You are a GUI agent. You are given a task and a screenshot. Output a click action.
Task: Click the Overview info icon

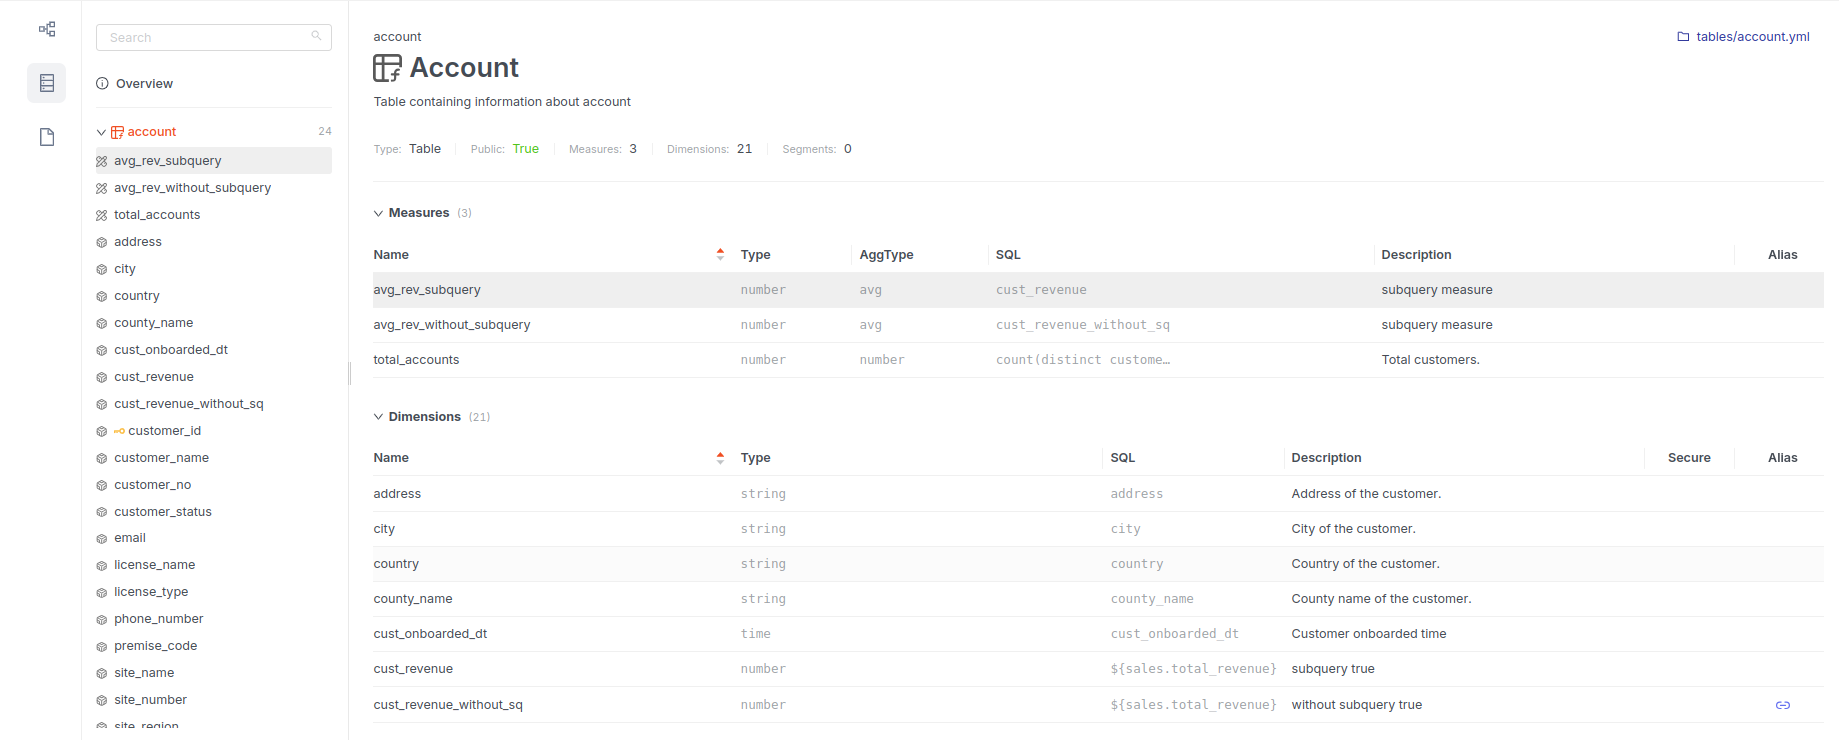[x=102, y=83]
